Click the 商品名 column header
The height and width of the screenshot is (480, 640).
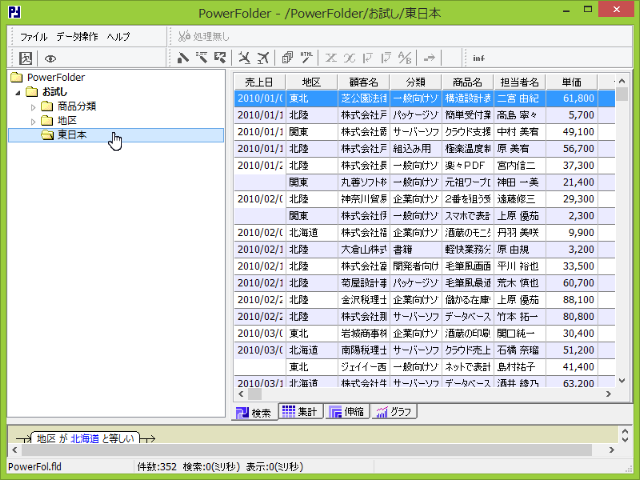click(467, 82)
